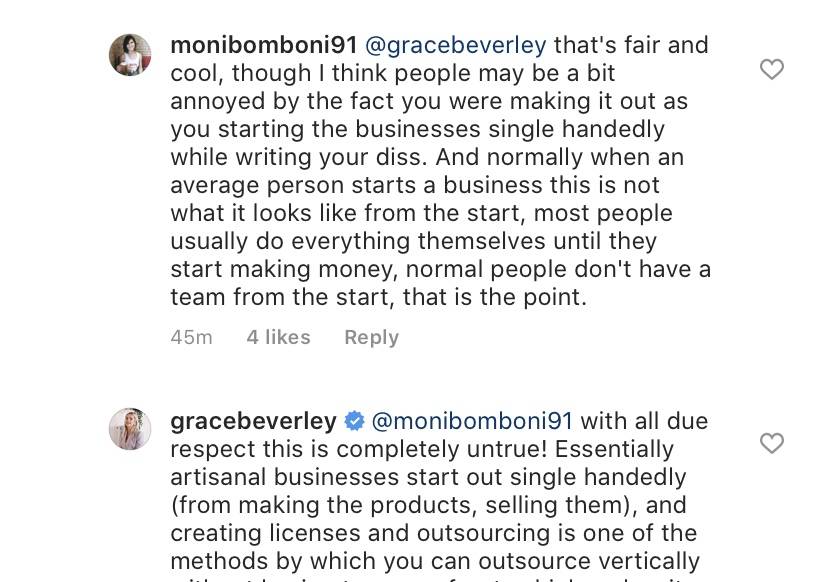
Task: Tap the heart on gracebeverley's reply
Action: click(771, 443)
